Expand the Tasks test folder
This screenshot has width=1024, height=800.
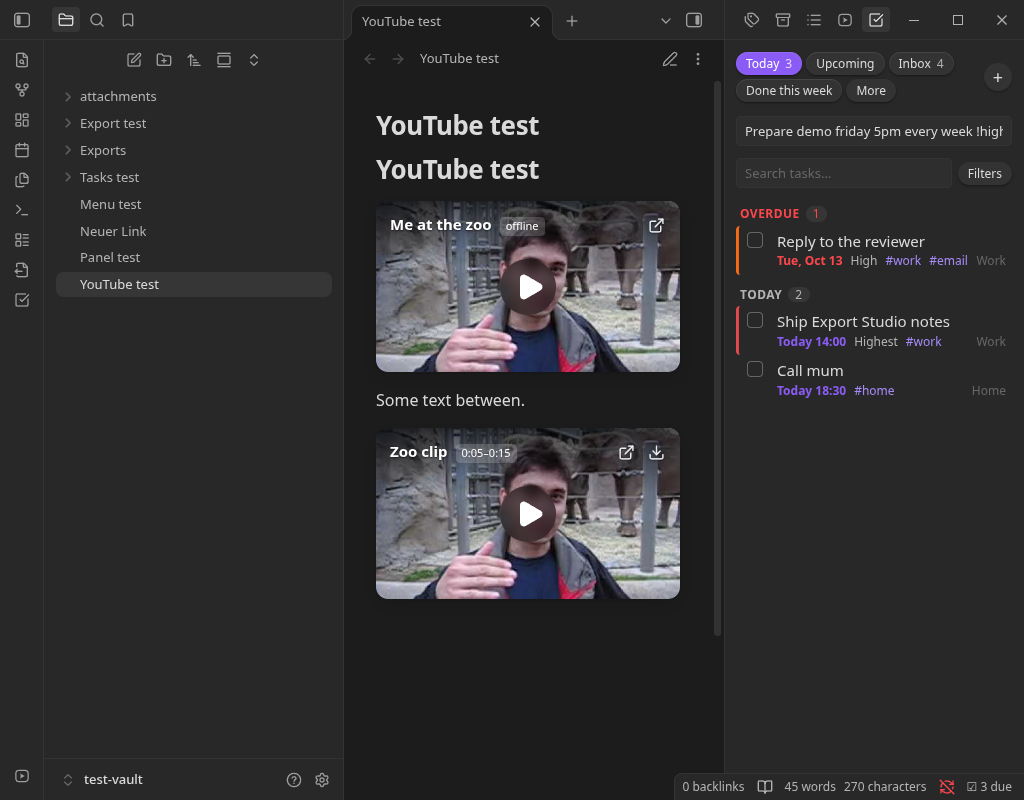click(x=68, y=178)
